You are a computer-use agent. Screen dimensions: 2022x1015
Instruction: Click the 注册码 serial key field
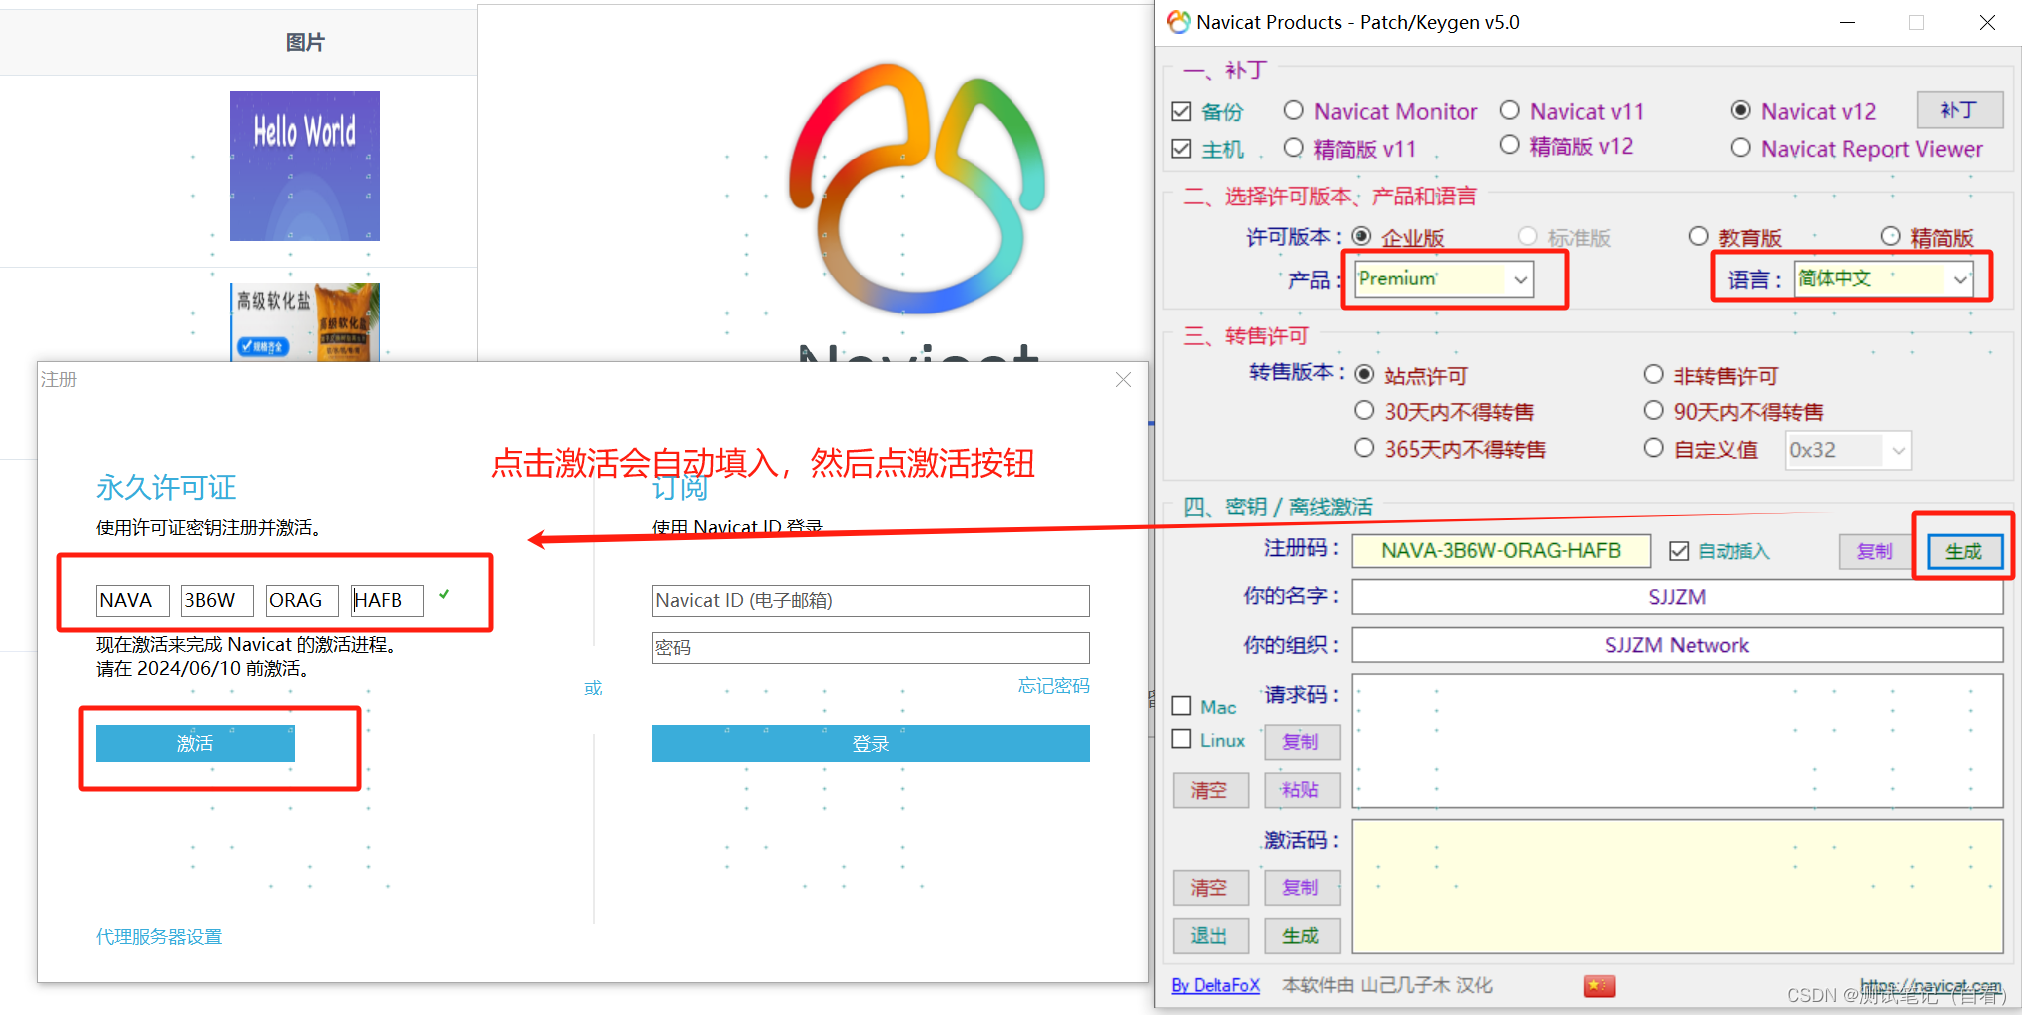1501,551
